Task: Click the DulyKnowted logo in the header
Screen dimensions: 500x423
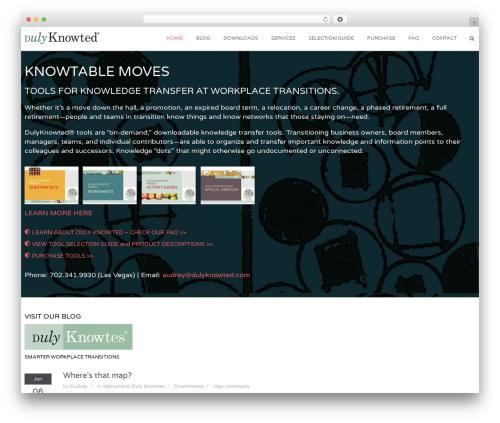Action: (62, 38)
